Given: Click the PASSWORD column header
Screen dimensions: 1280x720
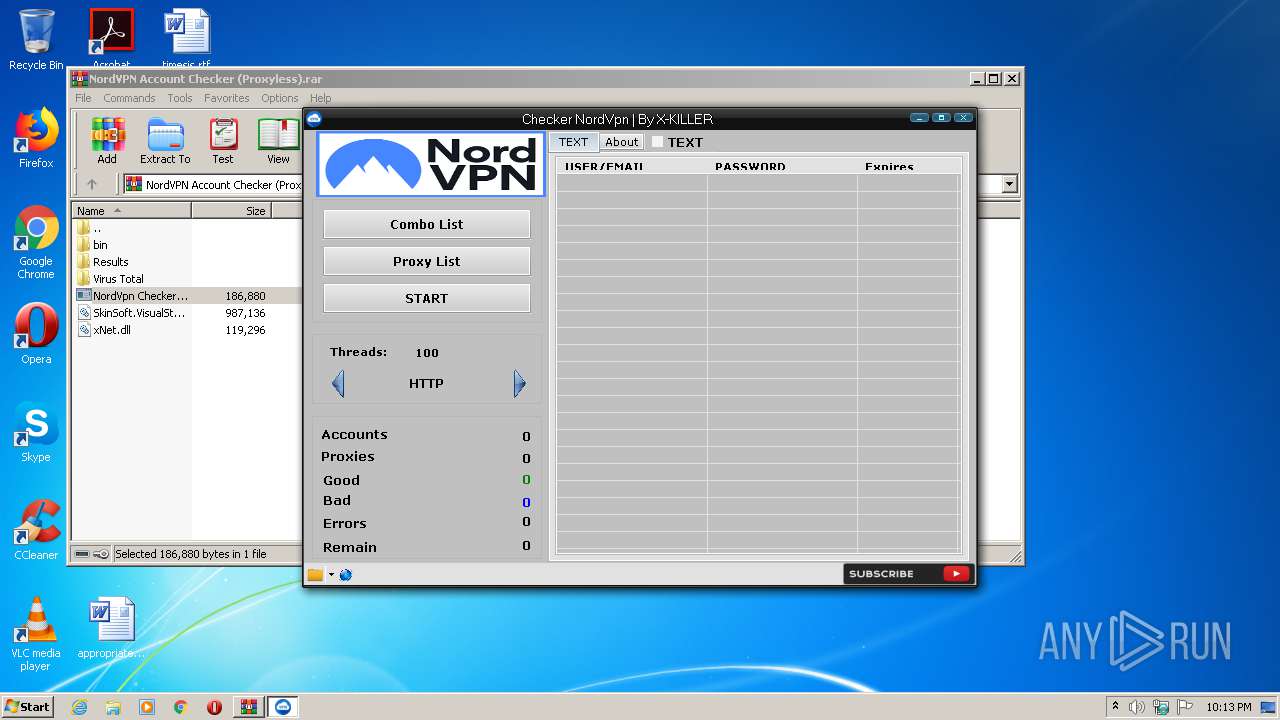Looking at the screenshot, I should [782, 166].
